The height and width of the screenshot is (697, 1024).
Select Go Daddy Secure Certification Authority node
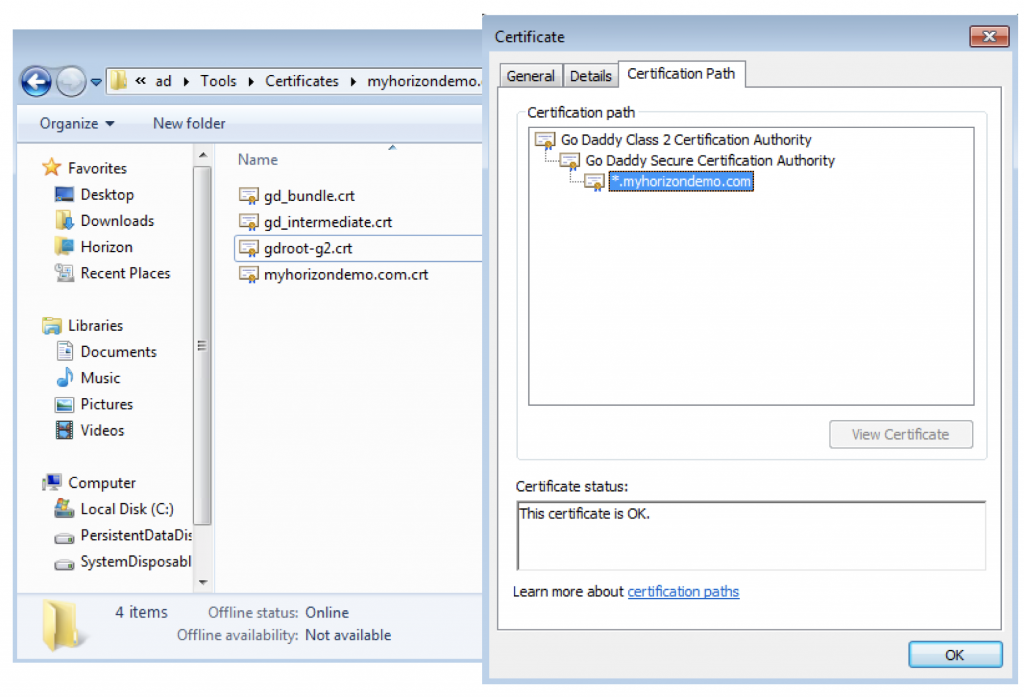pyautogui.click(x=709, y=160)
